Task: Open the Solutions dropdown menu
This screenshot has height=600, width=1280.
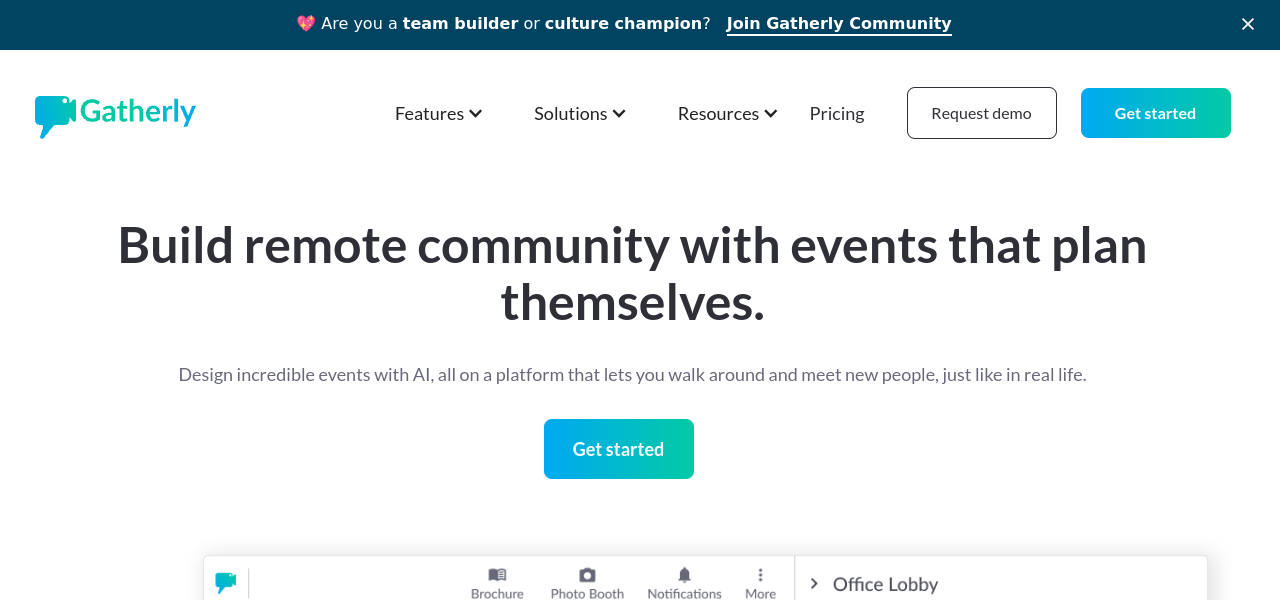Action: click(x=579, y=113)
